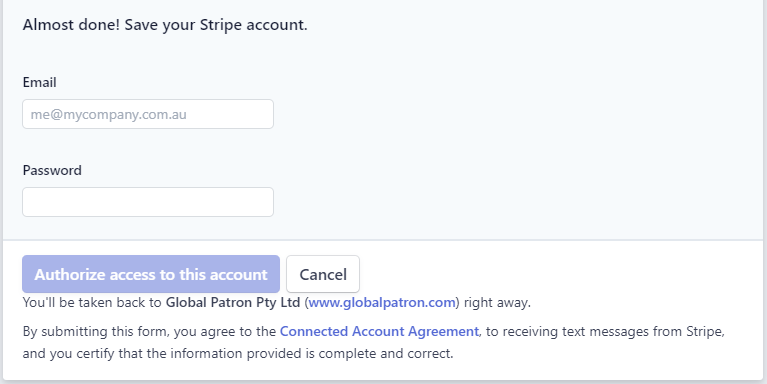Click "Save your Stripe account." in the heading
767x384 pixels.
click(x=216, y=24)
